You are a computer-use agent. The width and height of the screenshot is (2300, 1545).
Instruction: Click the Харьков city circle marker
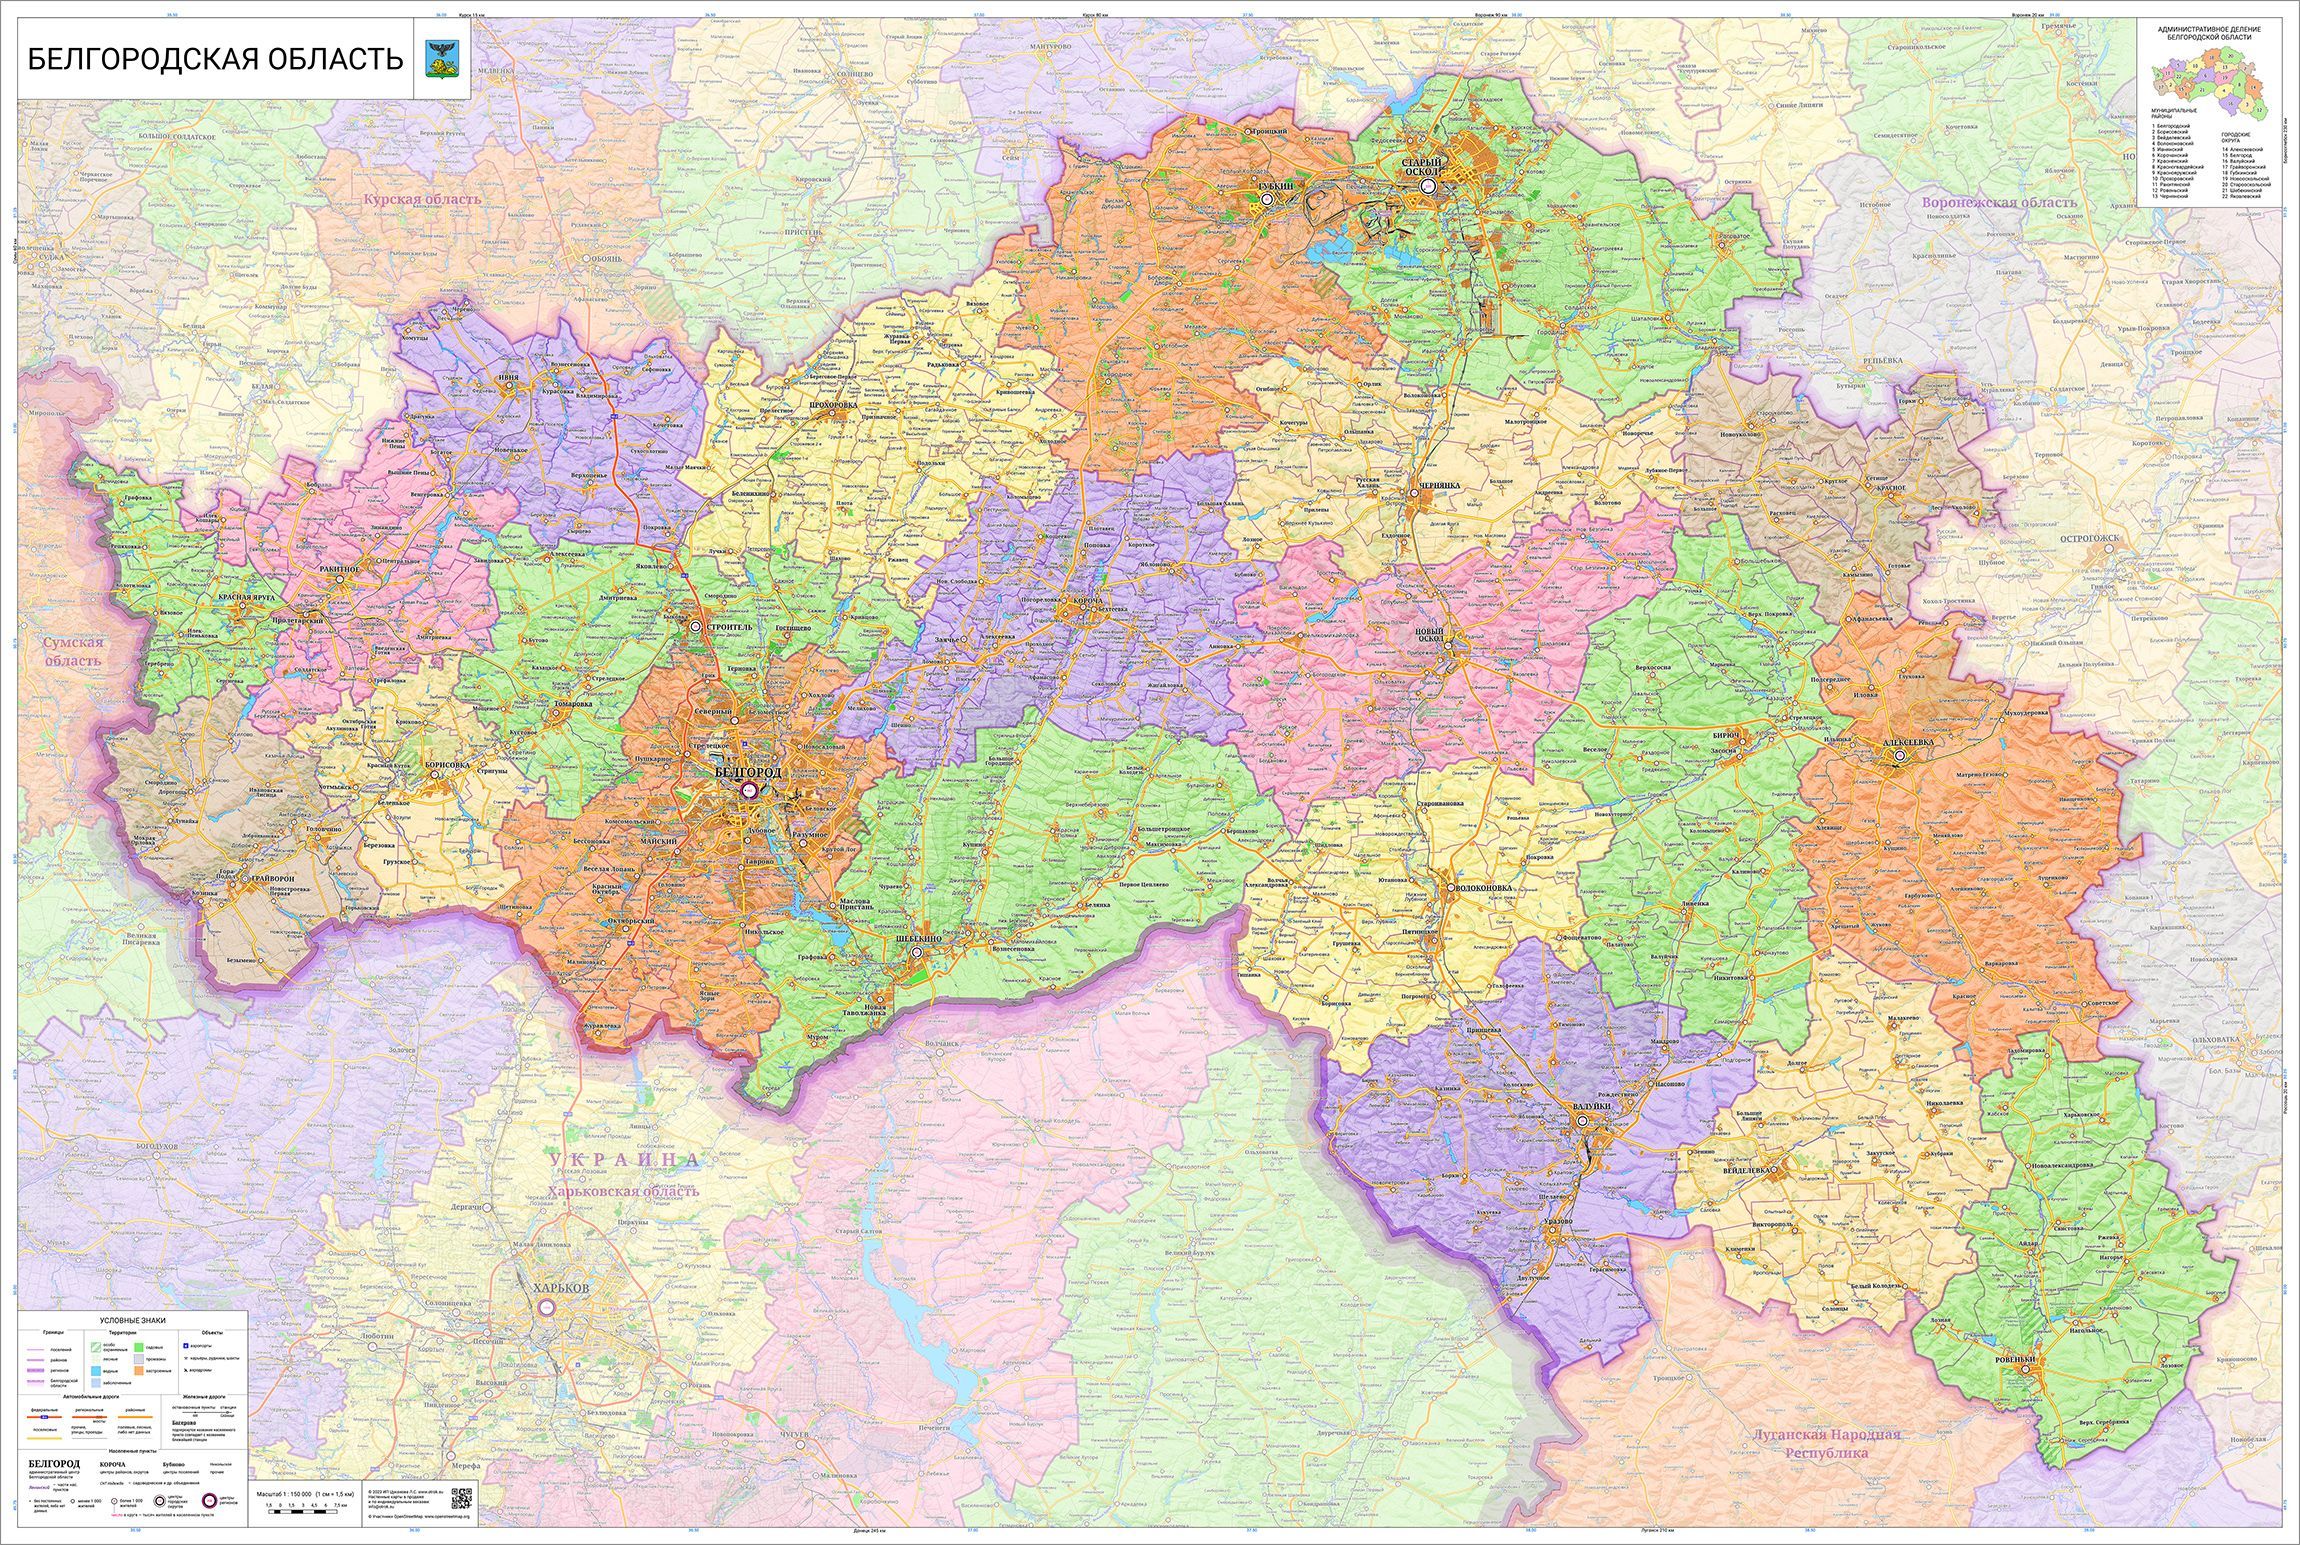pos(546,1308)
